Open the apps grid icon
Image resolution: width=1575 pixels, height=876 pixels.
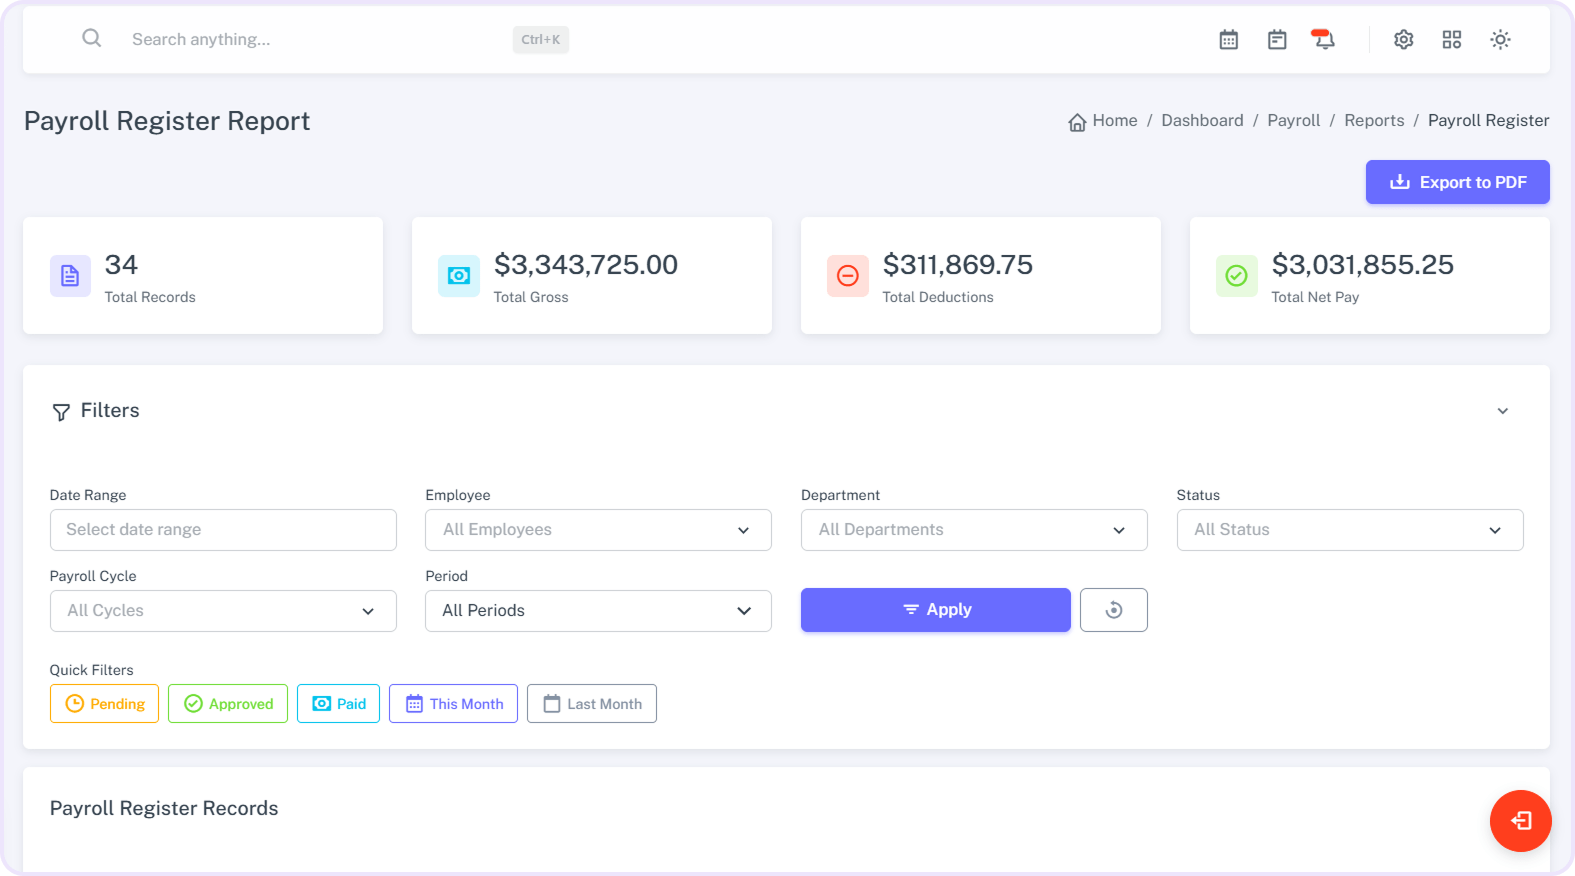(1452, 40)
